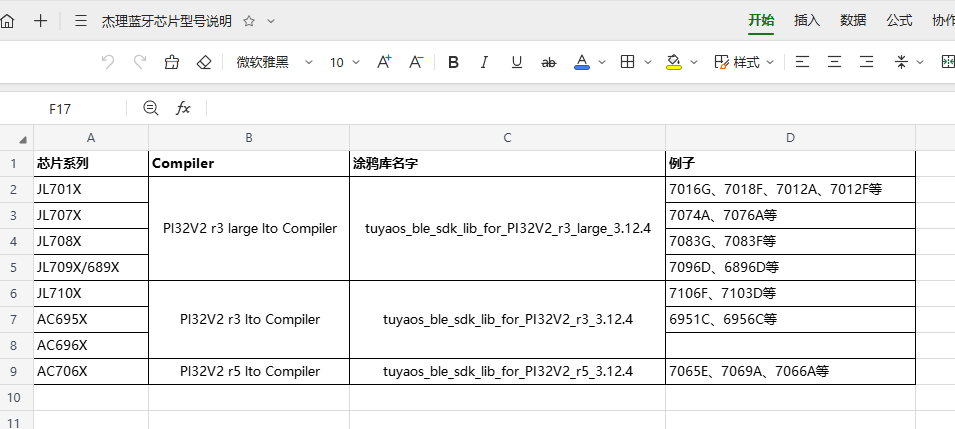Screen dimensions: 955x429
Task: Switch to the 插入 tab
Action: pos(807,20)
